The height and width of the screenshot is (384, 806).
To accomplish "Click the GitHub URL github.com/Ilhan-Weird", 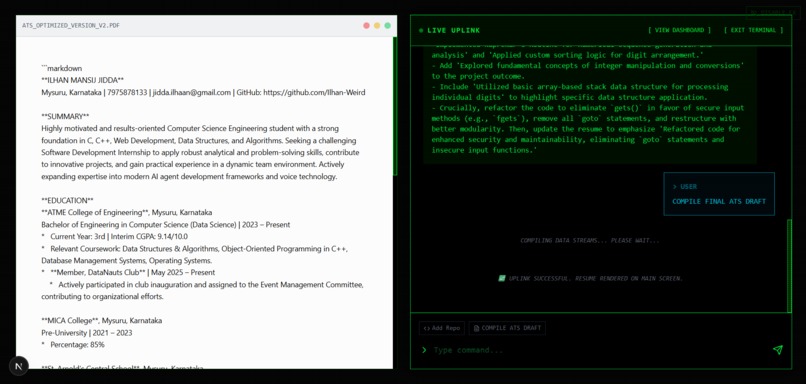I will pyautogui.click(x=315, y=93).
